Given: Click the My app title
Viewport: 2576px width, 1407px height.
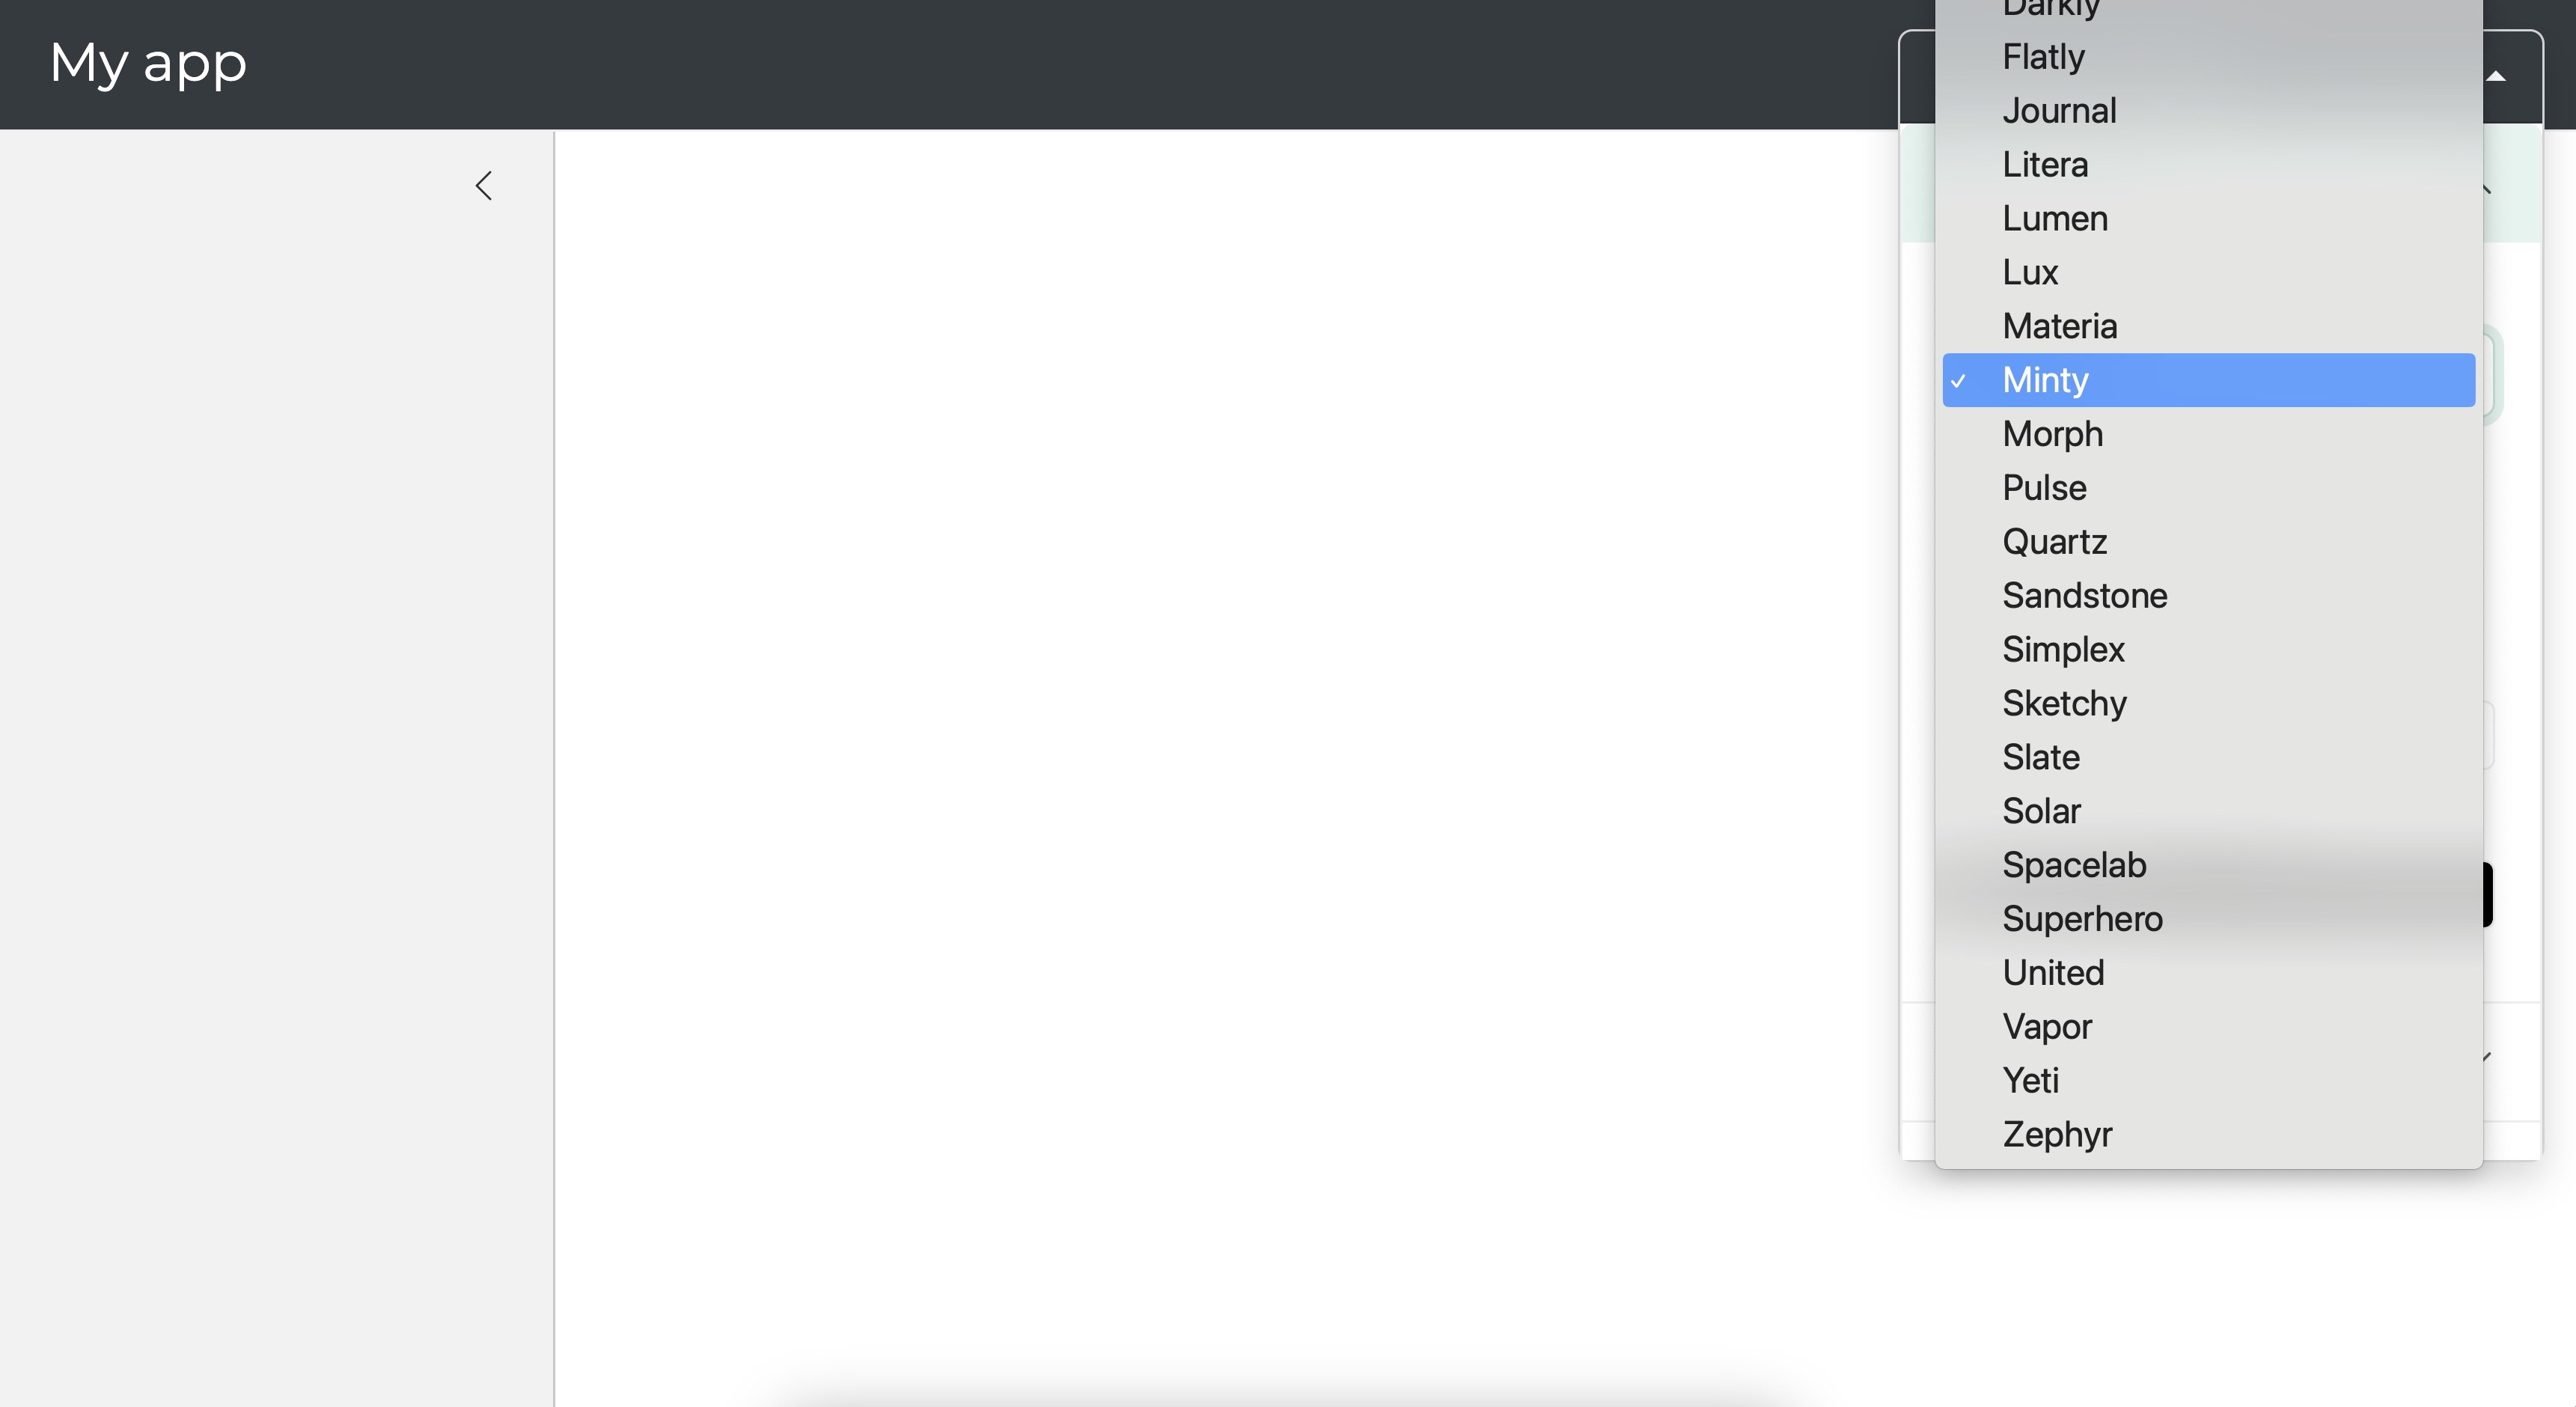Looking at the screenshot, I should pyautogui.click(x=148, y=63).
